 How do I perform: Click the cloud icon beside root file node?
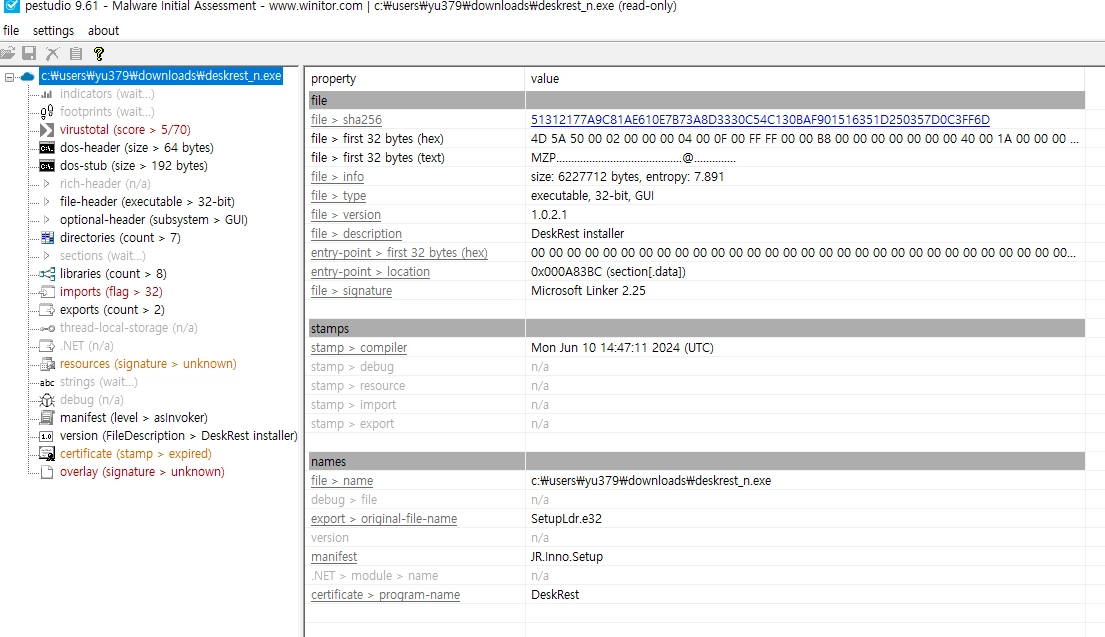(27, 76)
